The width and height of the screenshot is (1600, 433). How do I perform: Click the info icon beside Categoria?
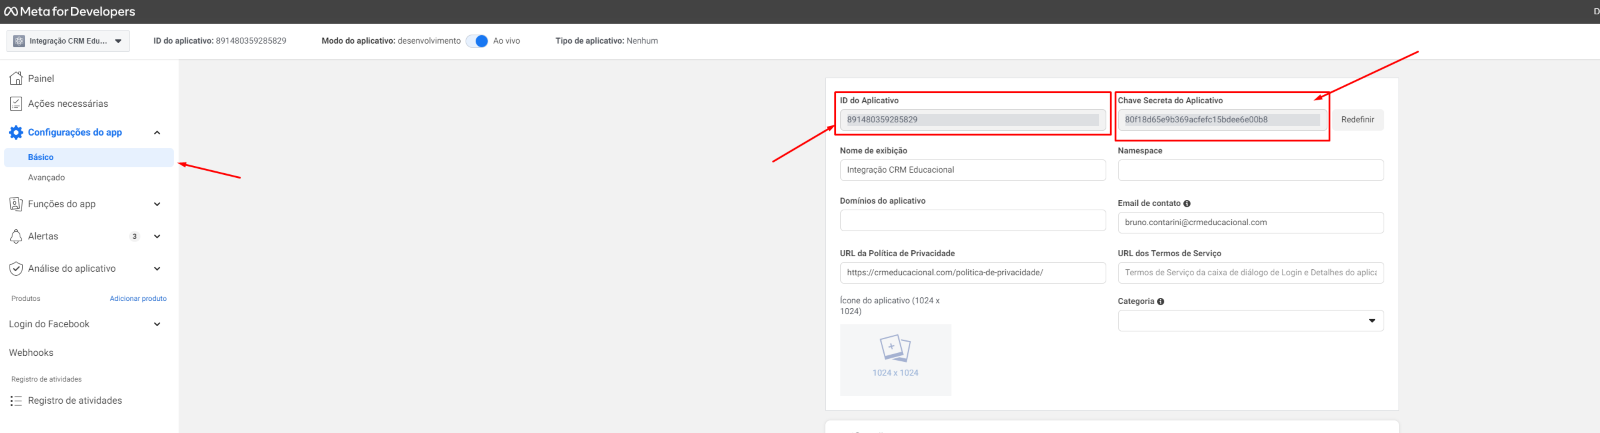pos(1160,301)
